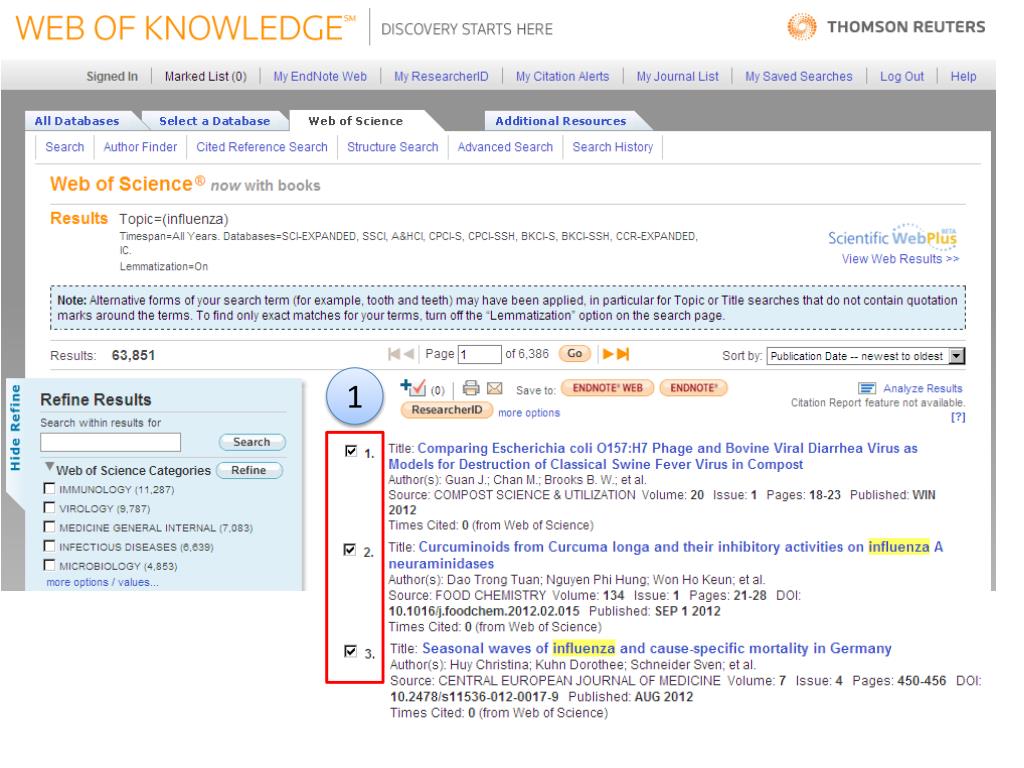Check the VIROLOGY category box
The image size is (1024, 768).
[49, 507]
